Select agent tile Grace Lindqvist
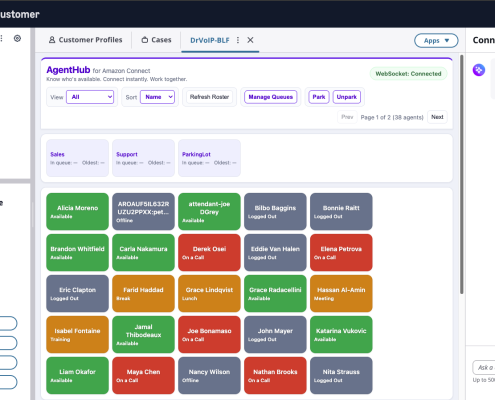 tap(209, 294)
